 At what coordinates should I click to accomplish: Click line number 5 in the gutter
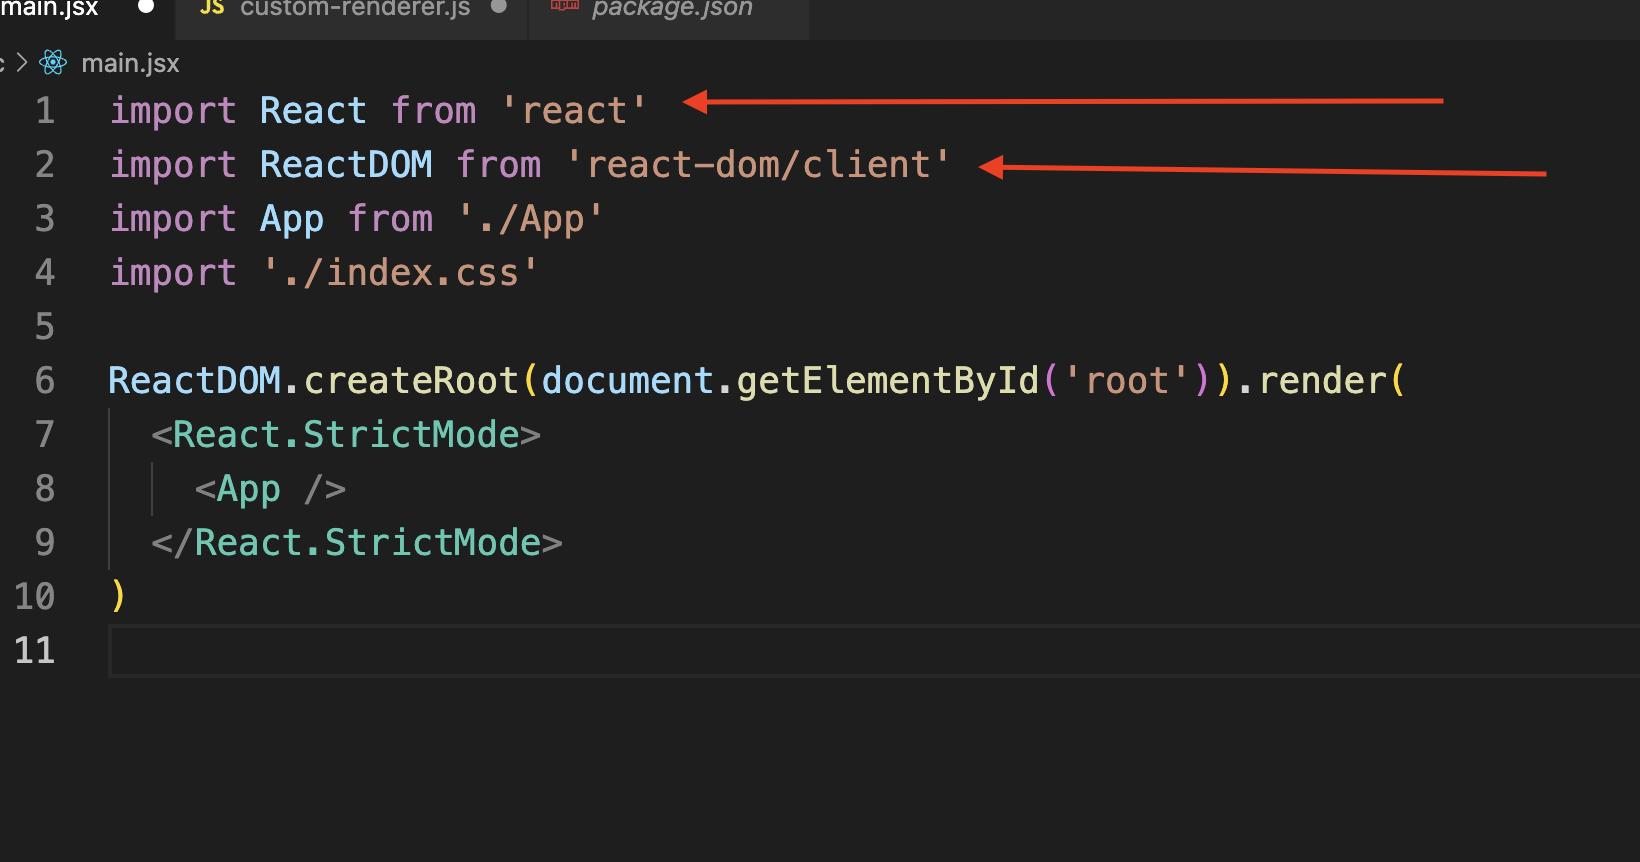[45, 326]
